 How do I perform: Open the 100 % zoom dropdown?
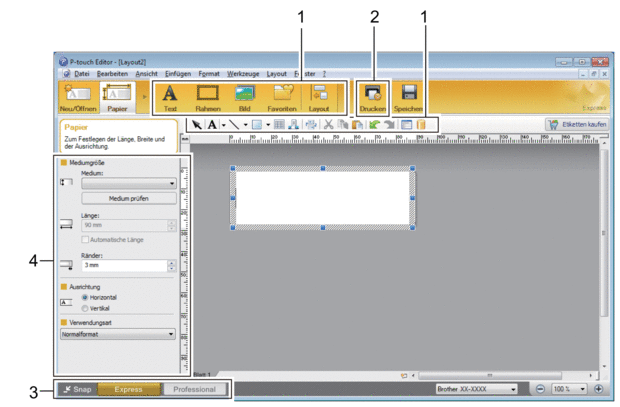point(569,389)
